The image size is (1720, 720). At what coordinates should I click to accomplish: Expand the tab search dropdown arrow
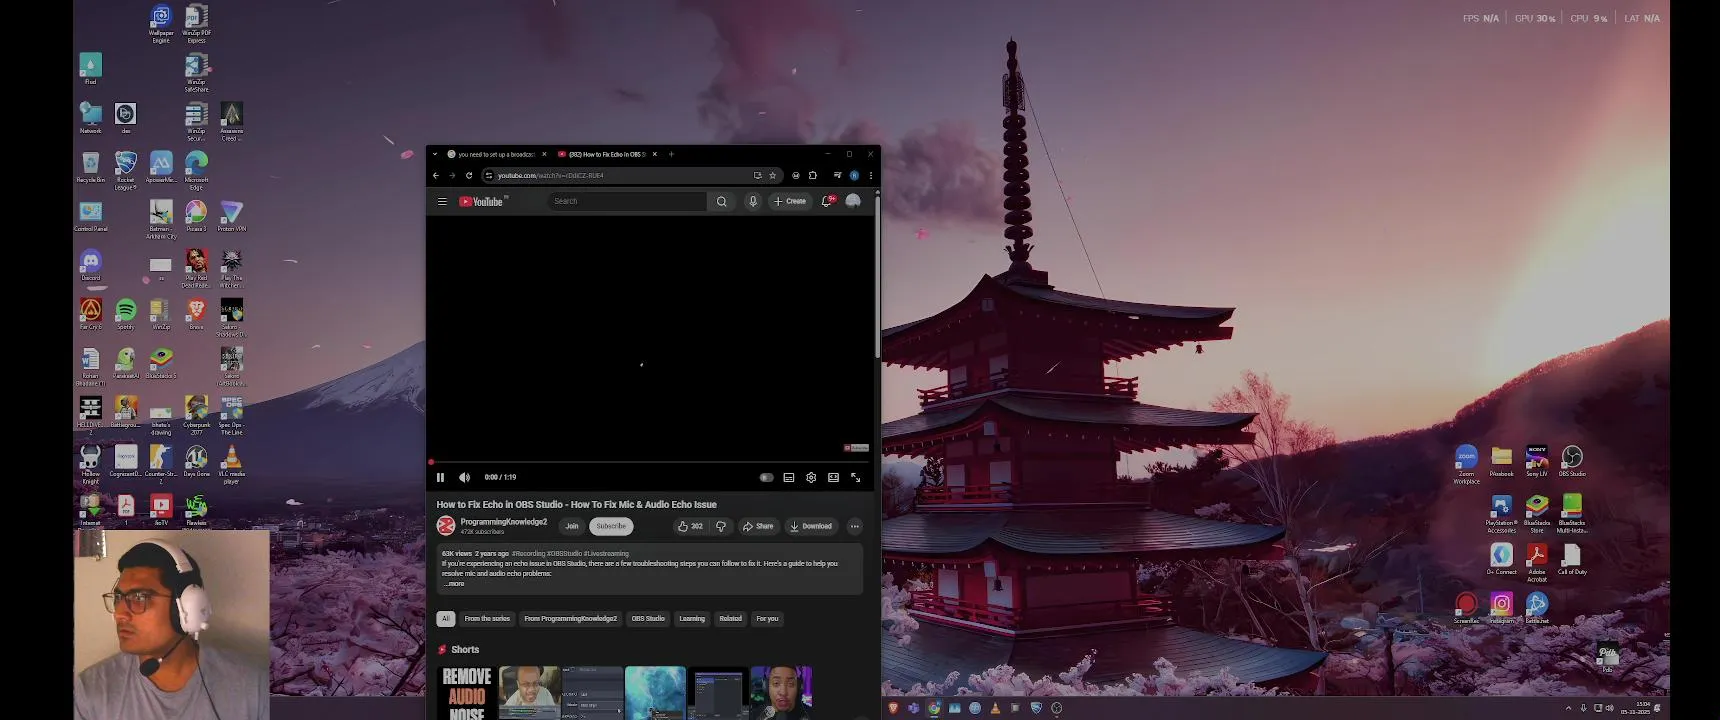click(435, 154)
